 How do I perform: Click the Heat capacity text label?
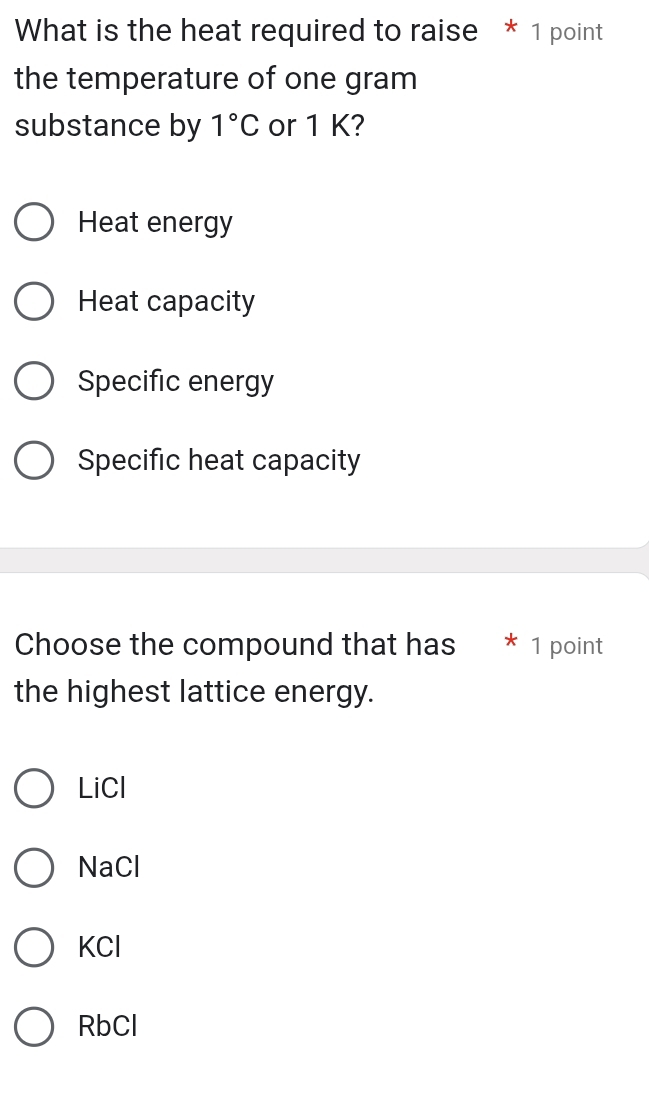tap(166, 301)
